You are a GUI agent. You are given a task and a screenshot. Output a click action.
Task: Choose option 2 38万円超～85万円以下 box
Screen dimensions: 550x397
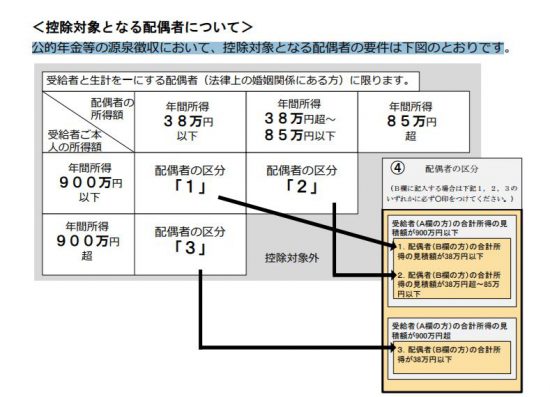452,284
